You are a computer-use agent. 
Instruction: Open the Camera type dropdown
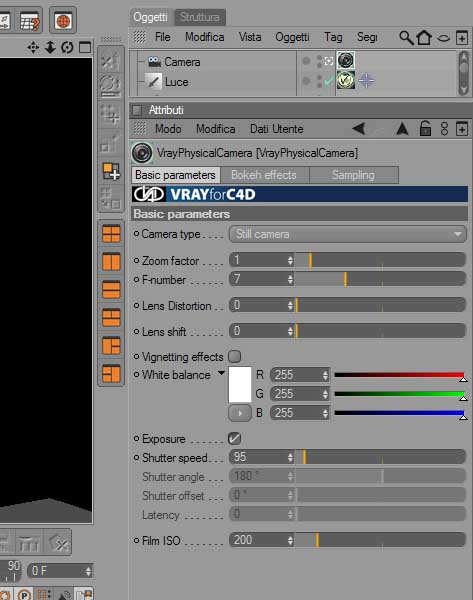347,234
